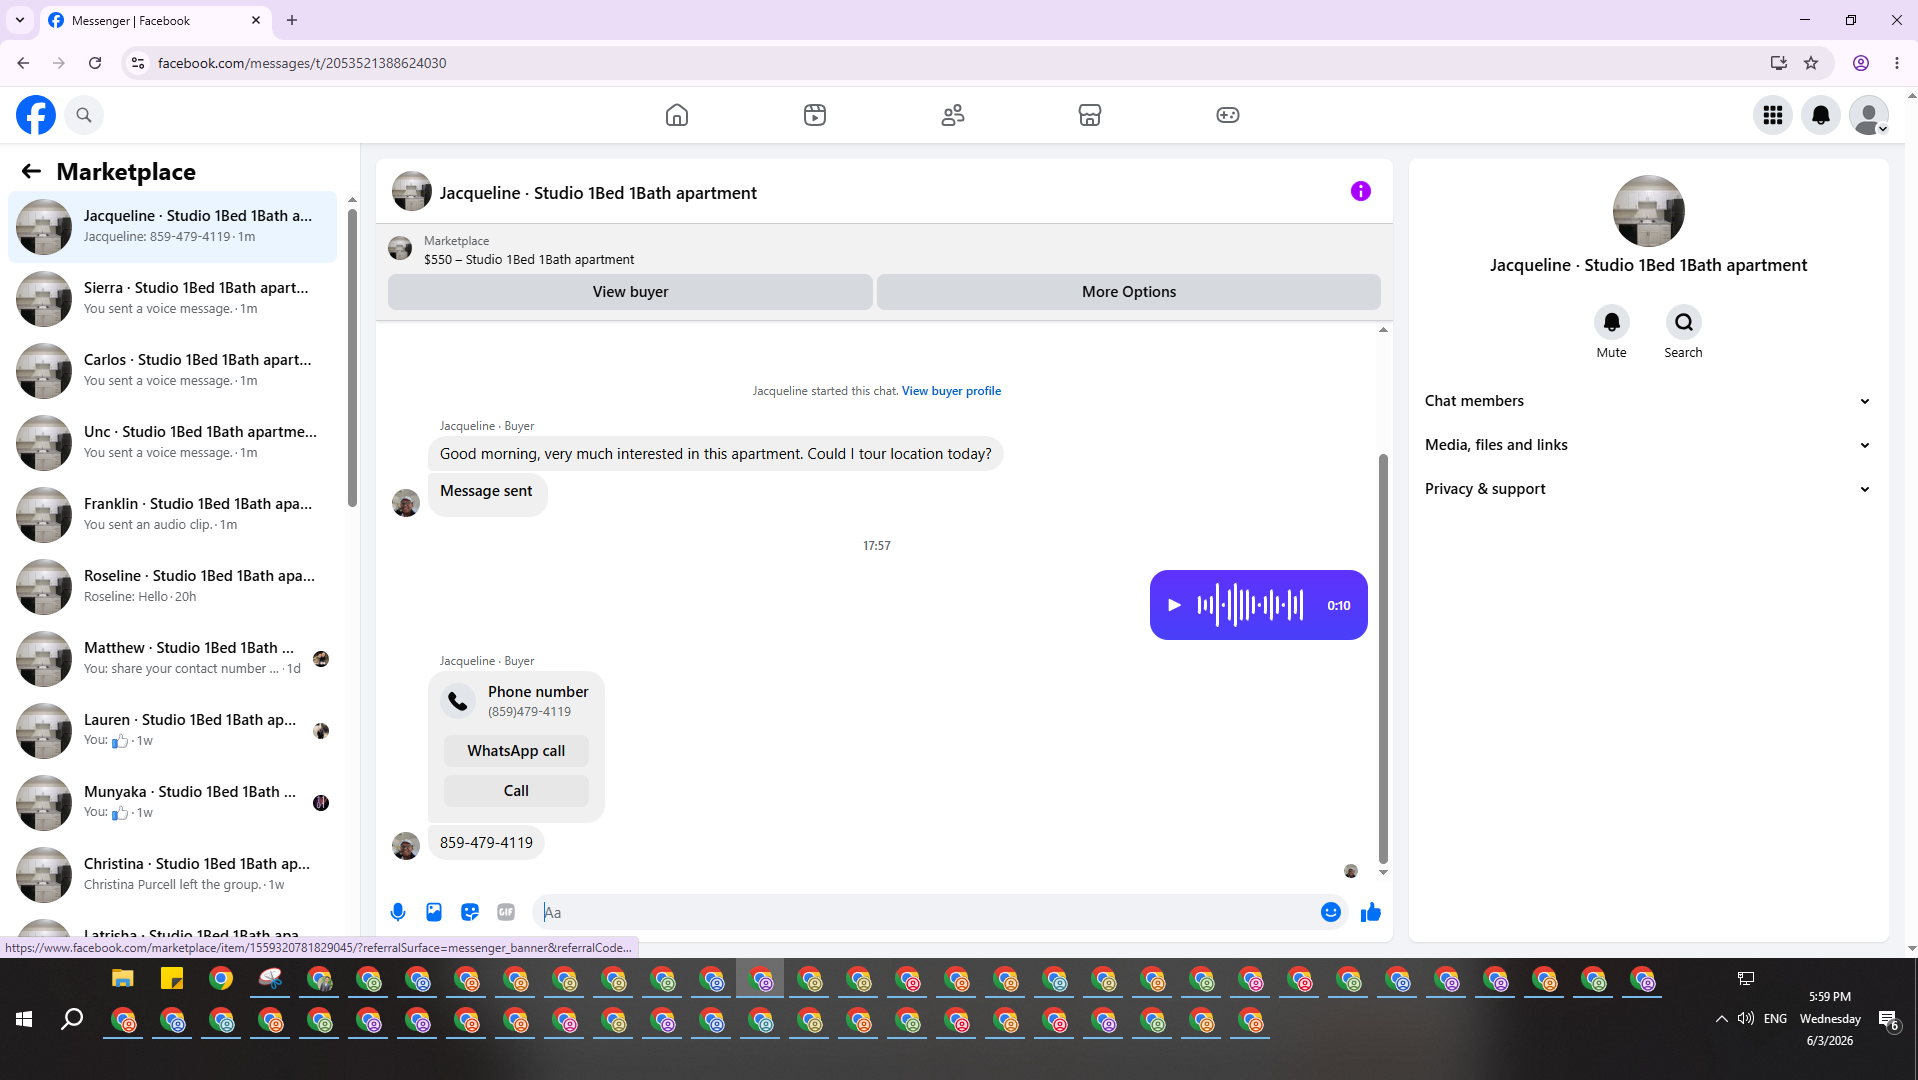Image resolution: width=1918 pixels, height=1080 pixels.
Task: Click the Call button
Action: pyautogui.click(x=516, y=791)
